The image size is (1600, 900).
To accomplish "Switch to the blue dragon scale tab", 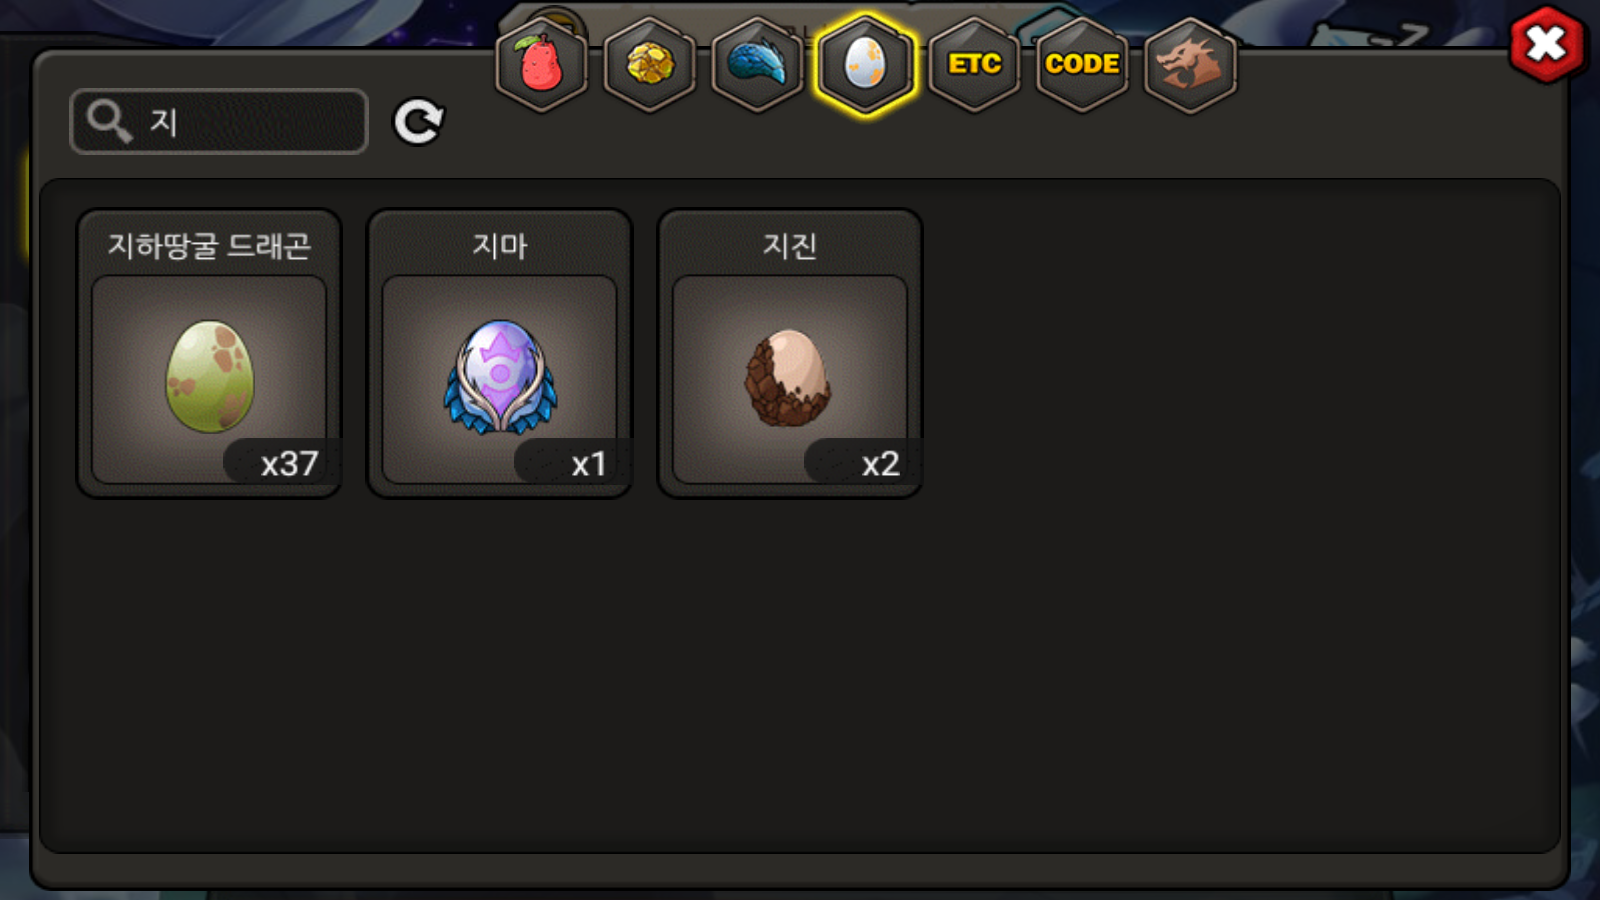I will click(757, 65).
